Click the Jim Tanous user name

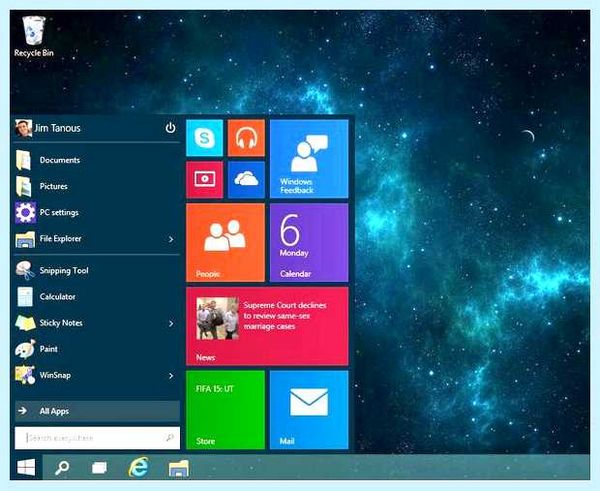(57, 128)
